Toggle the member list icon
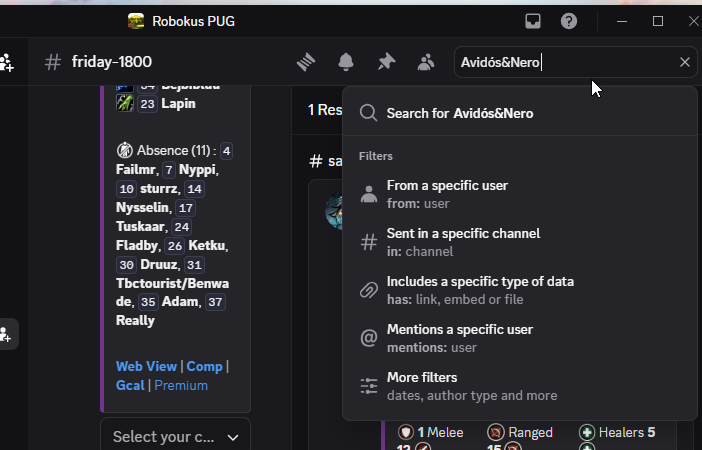This screenshot has height=450, width=702. 426,62
